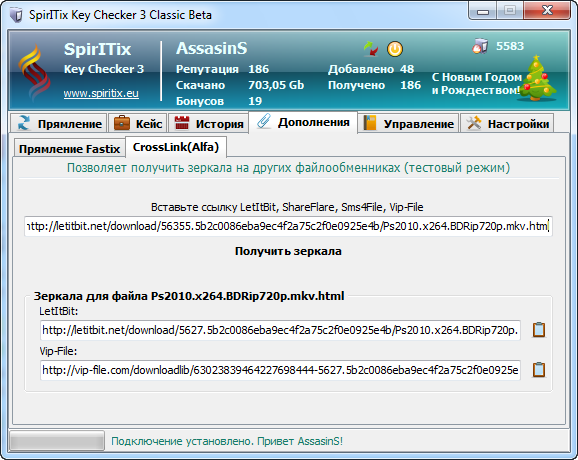Open the Настройки tab
The height and width of the screenshot is (460, 578).
coord(507,123)
